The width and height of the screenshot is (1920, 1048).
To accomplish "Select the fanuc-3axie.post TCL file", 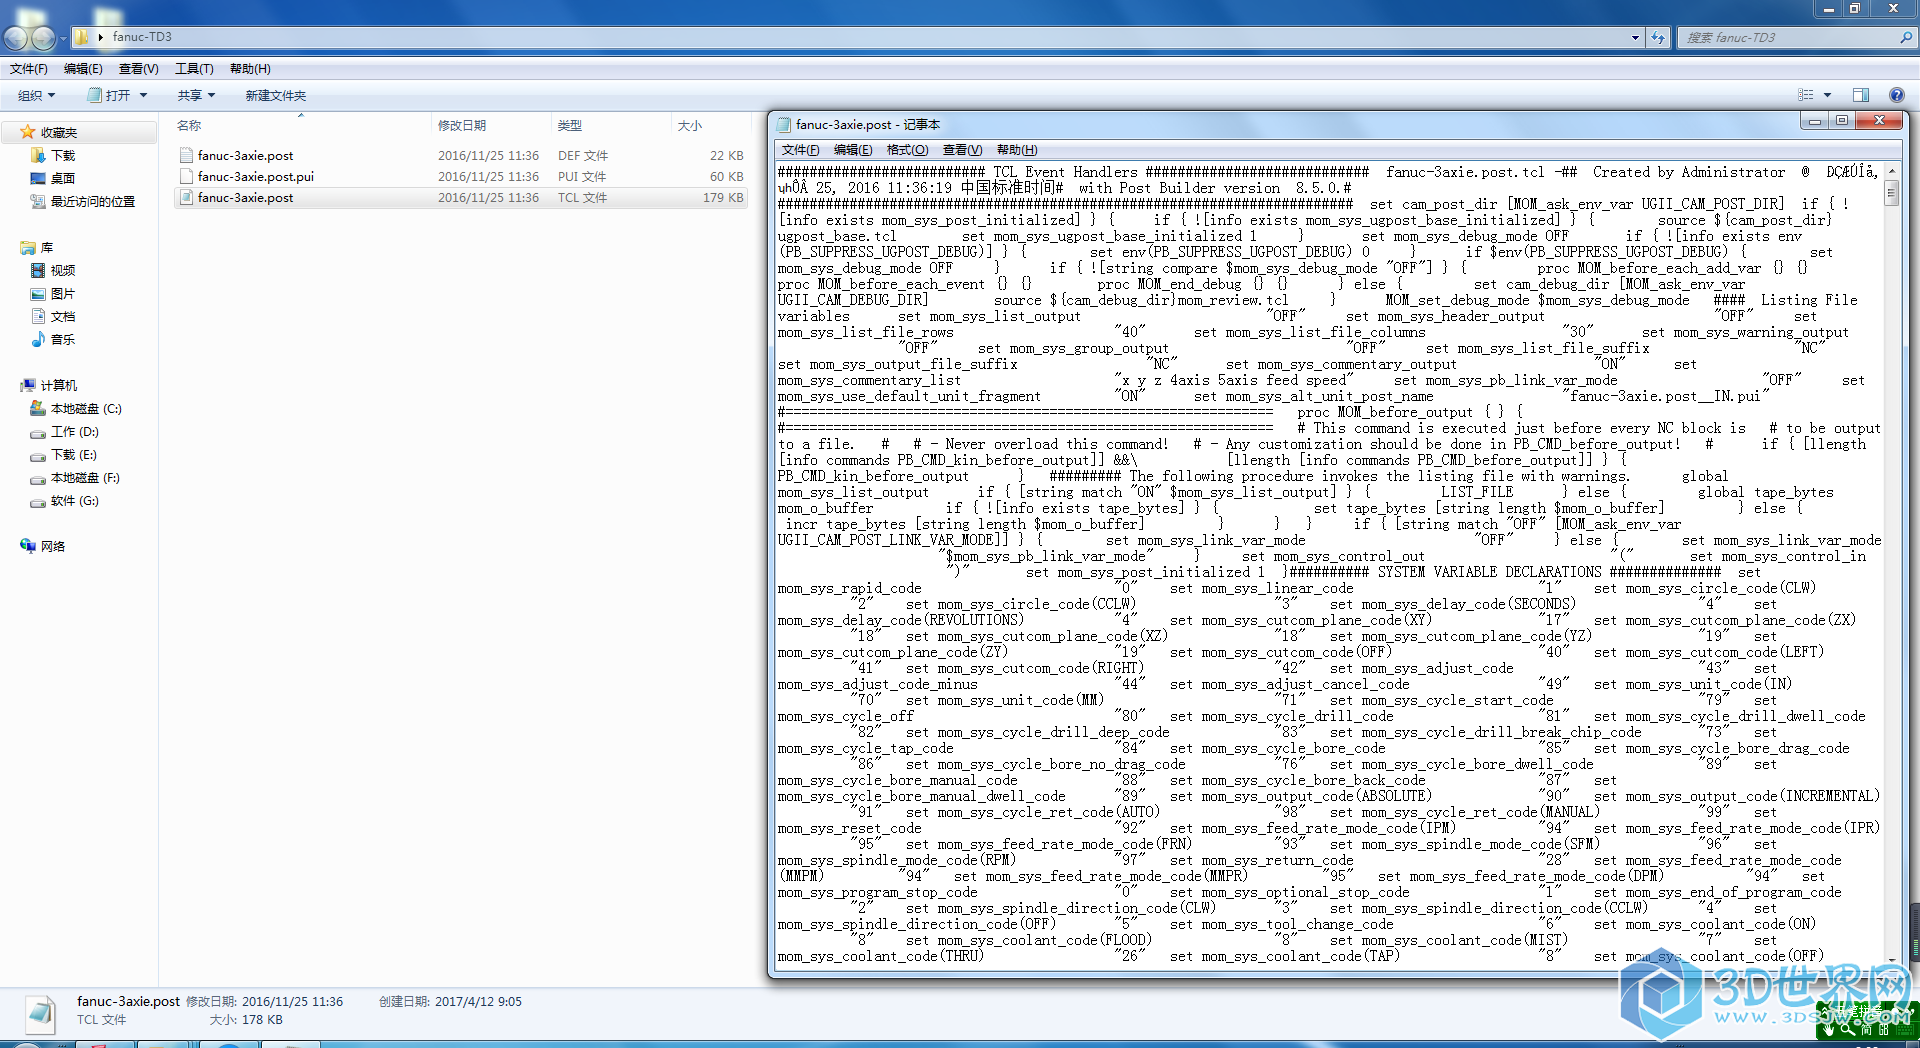I will pyautogui.click(x=461, y=197).
